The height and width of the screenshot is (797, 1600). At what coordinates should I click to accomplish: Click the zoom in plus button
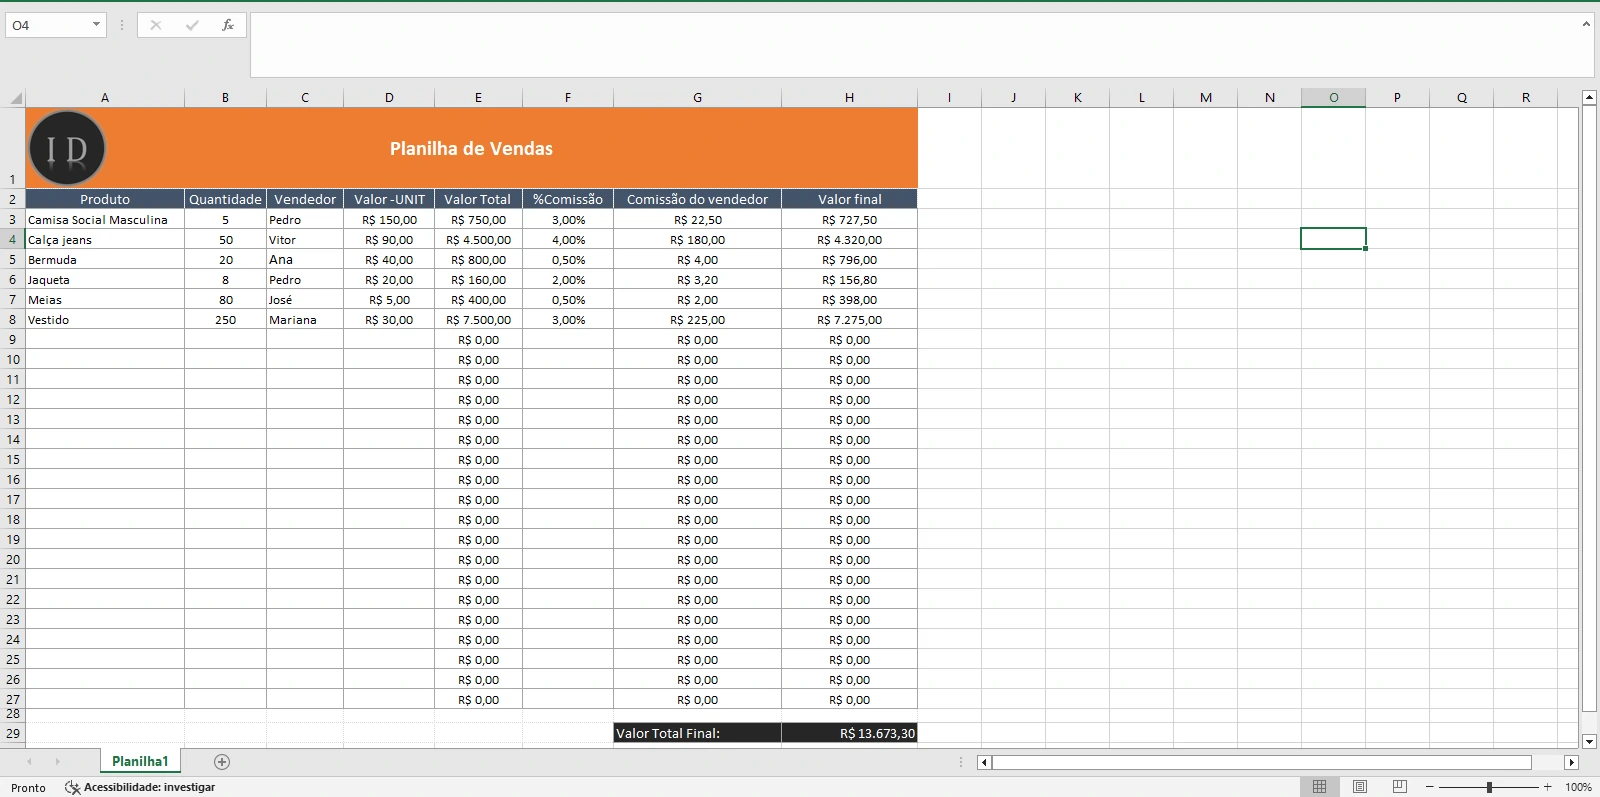[x=1547, y=787]
